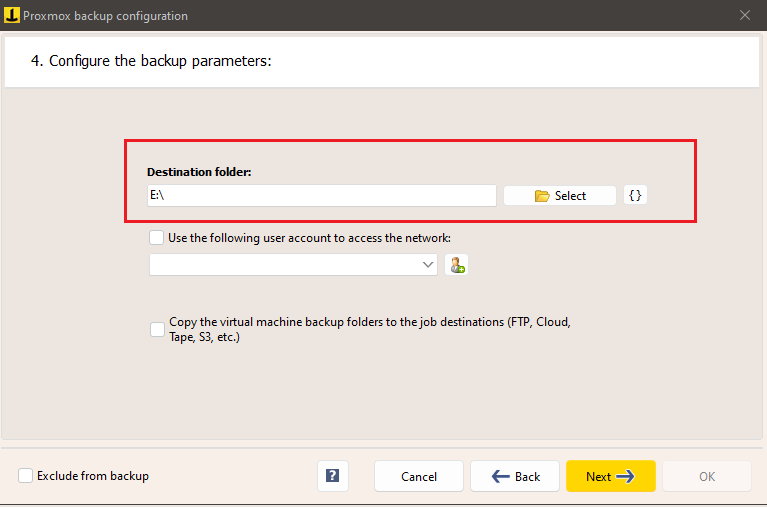767x508 pixels.
Task: Click the yellow folder icon on Select
Action: coord(542,196)
